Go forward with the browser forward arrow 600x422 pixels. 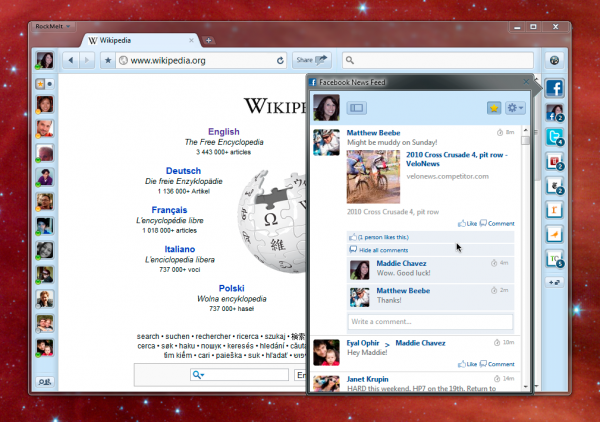point(87,60)
